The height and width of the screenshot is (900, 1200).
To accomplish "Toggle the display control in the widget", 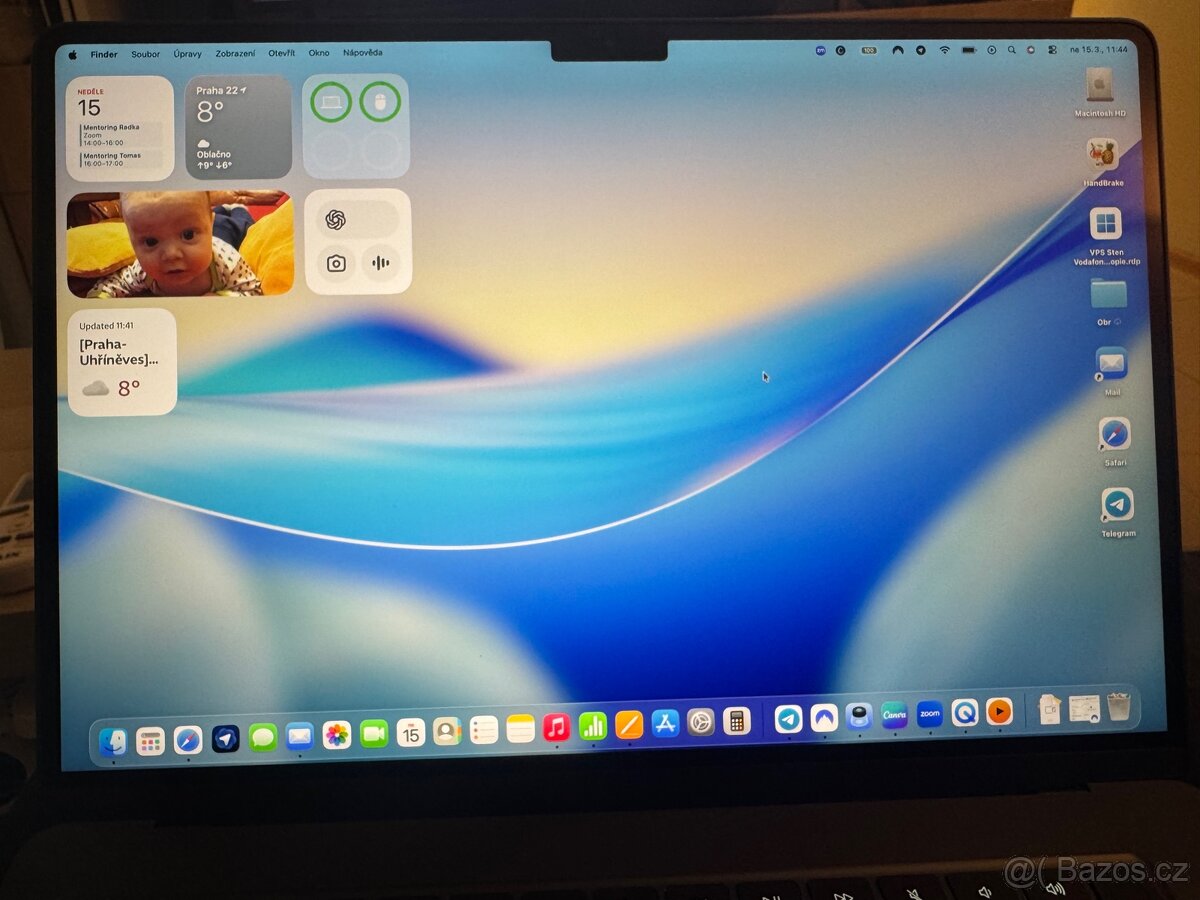I will (330, 101).
